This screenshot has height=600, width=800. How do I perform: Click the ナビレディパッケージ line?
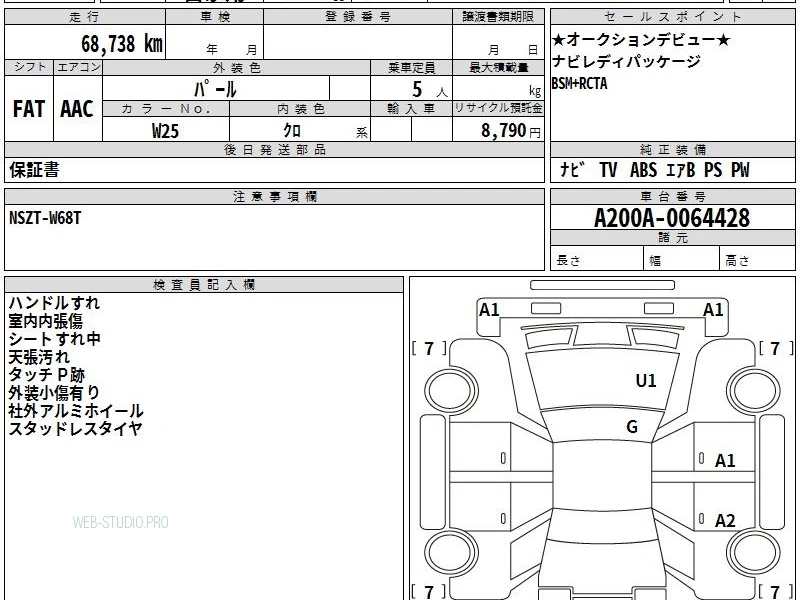coord(627,61)
